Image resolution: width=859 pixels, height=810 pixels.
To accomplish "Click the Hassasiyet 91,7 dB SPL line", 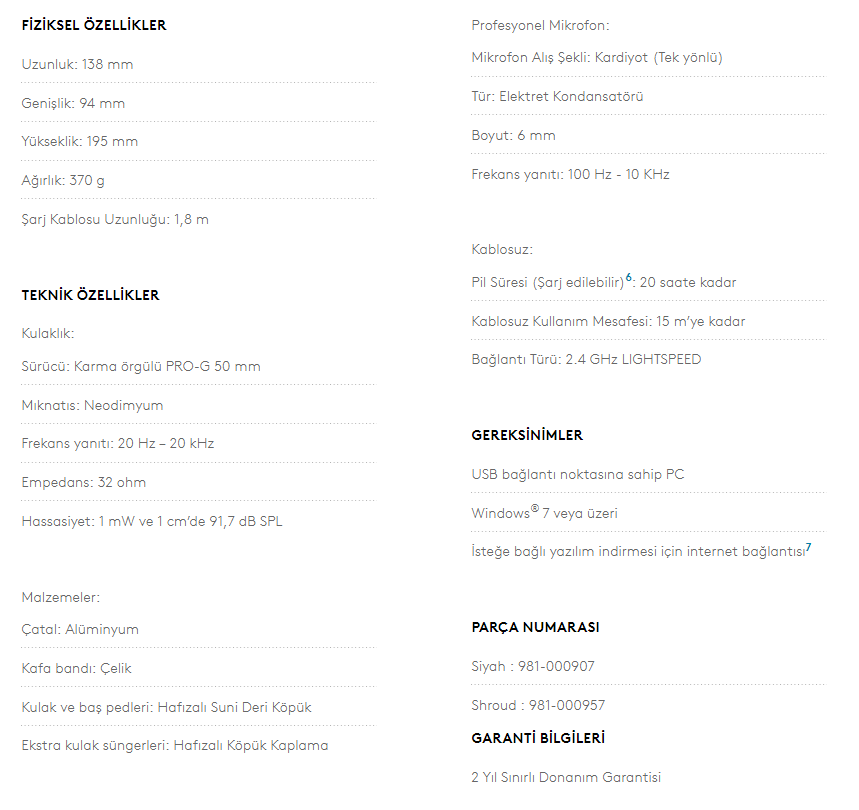I will pos(152,521).
